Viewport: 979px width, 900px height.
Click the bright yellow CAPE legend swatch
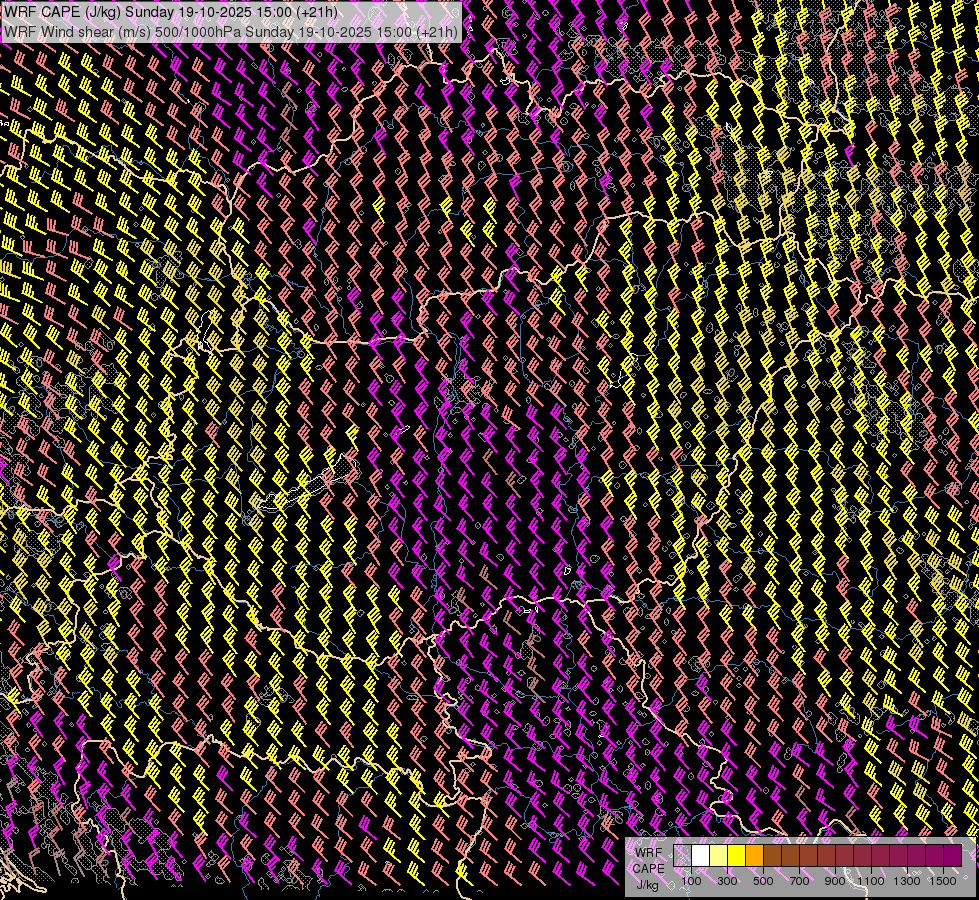737,856
